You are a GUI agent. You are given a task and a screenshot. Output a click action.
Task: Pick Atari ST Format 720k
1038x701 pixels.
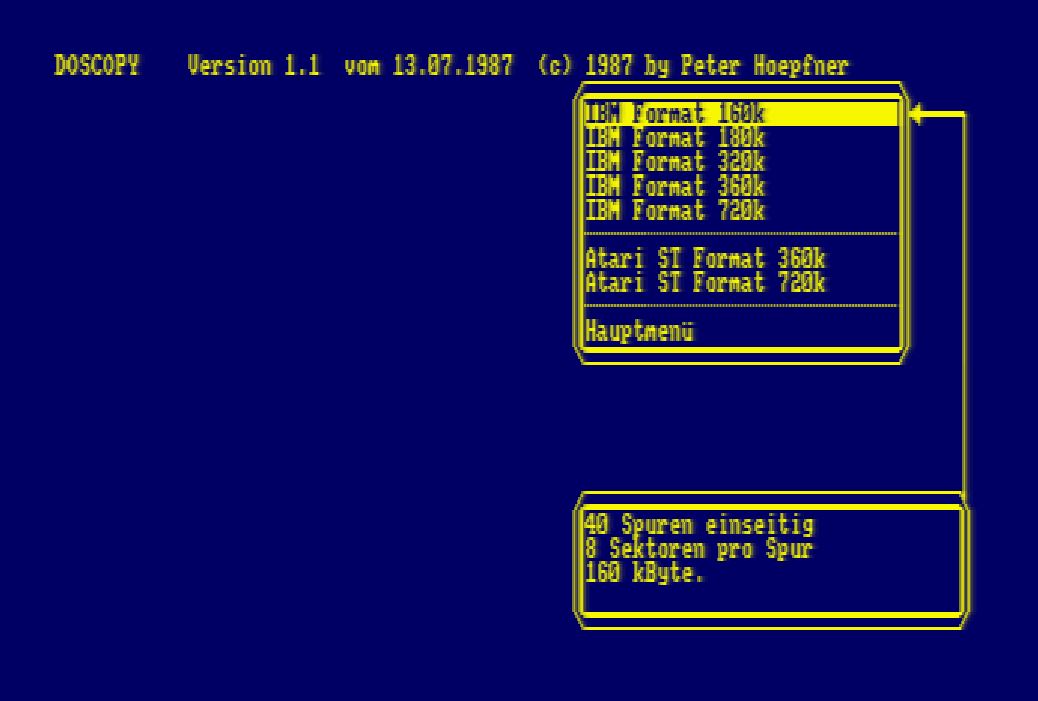(x=705, y=283)
